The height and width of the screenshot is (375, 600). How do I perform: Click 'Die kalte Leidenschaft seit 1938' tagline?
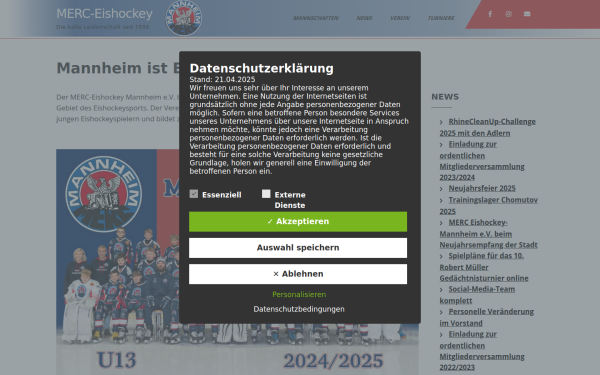pos(103,27)
